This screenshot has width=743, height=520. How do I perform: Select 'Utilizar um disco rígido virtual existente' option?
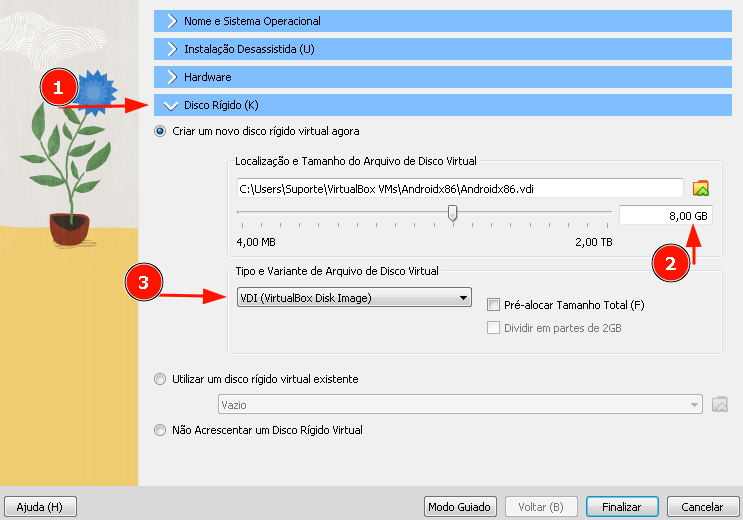(x=160, y=379)
